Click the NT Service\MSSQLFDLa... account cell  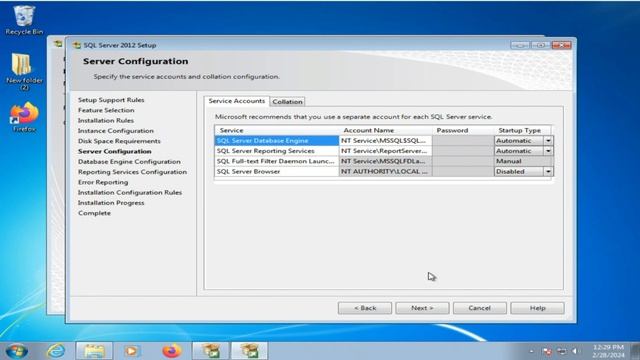pyautogui.click(x=385, y=161)
